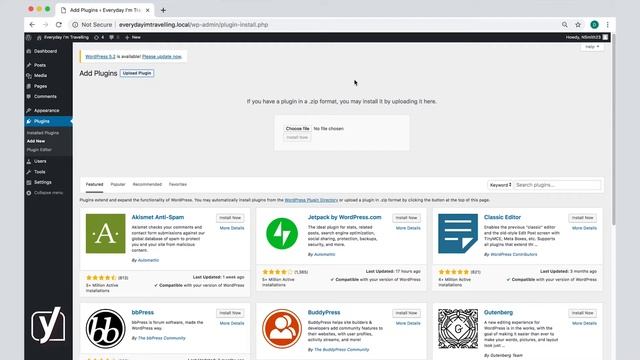Open More Details for Akismet

[232, 228]
